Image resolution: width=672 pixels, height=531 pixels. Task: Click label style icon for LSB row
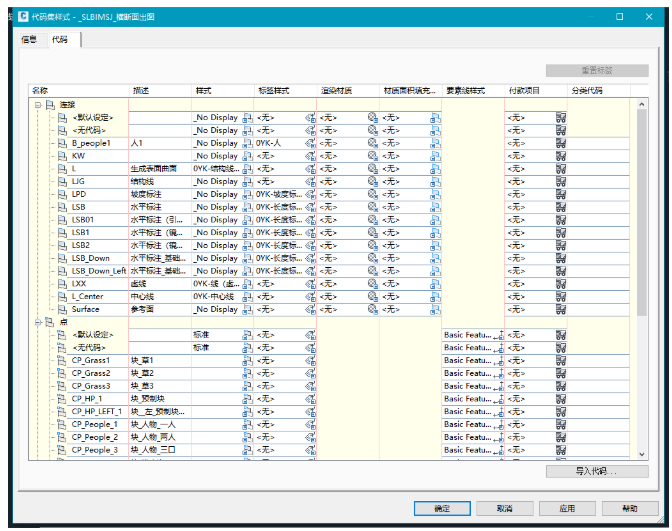[x=310, y=207]
